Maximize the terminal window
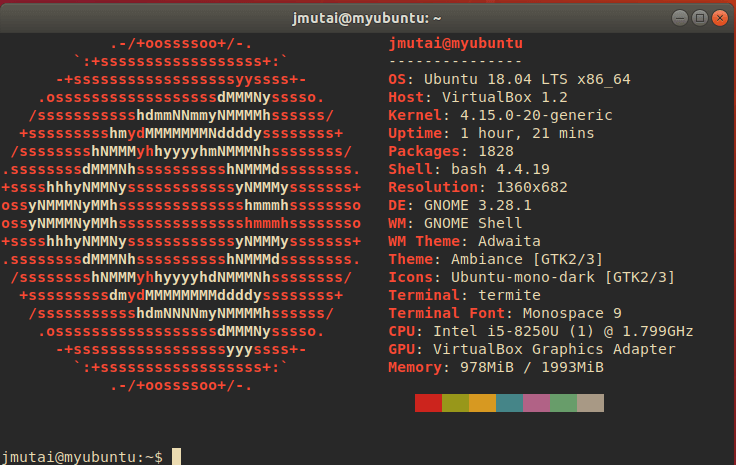The image size is (736, 465). point(699,18)
